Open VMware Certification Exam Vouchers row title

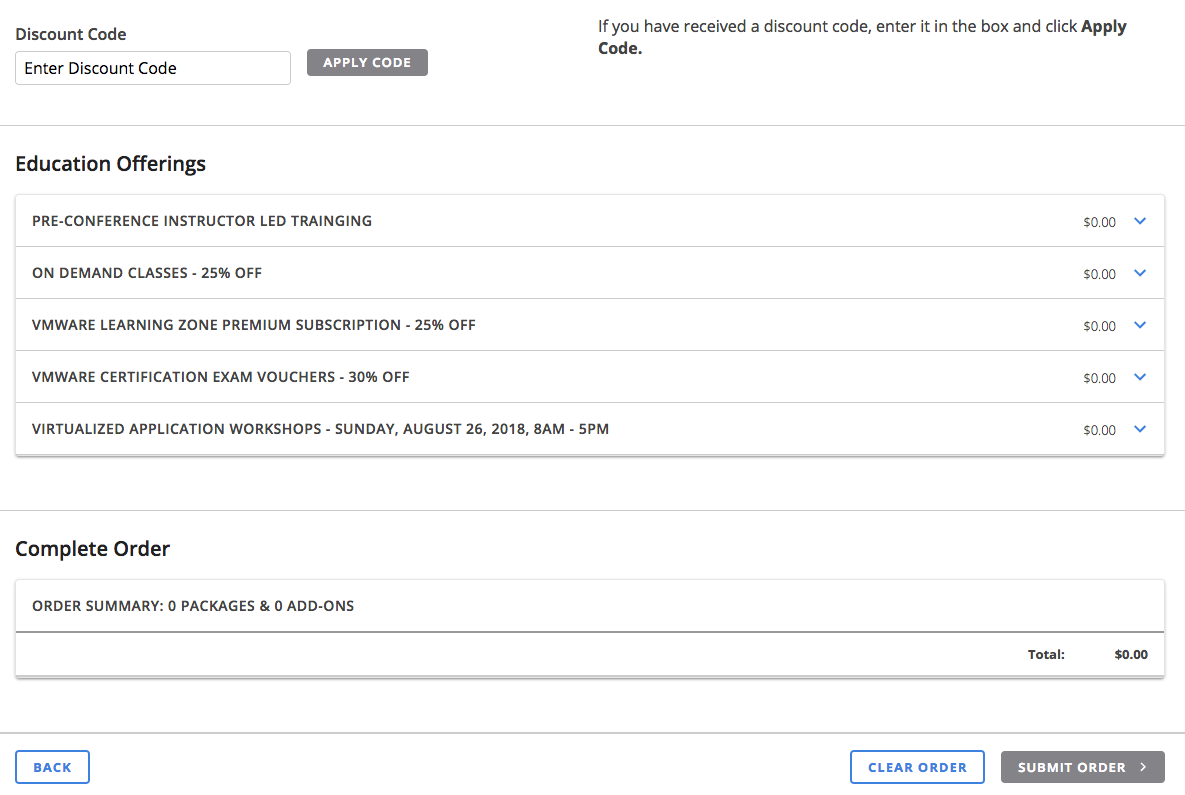pyautogui.click(x=221, y=377)
